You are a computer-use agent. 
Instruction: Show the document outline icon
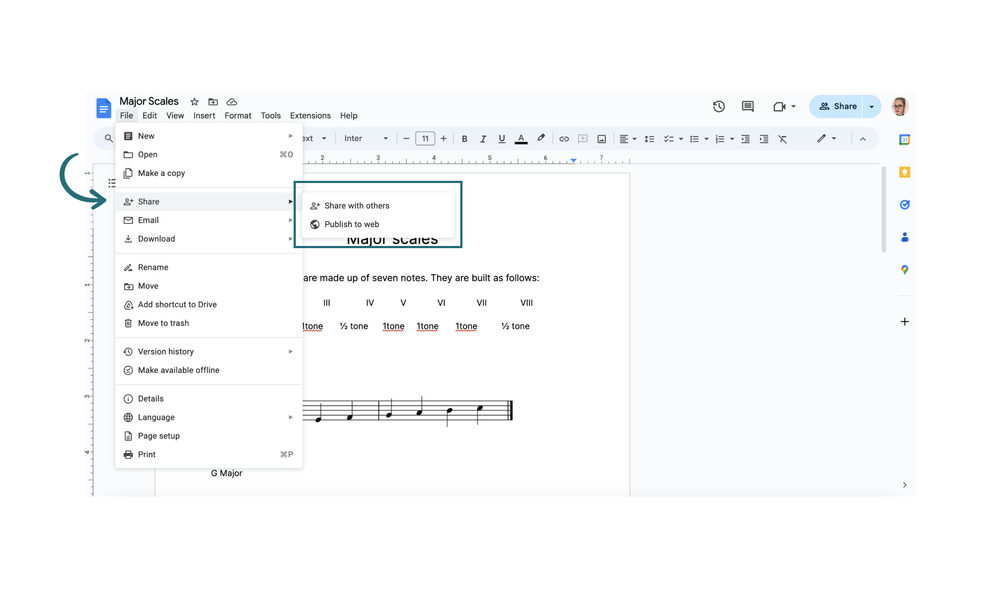coord(112,183)
